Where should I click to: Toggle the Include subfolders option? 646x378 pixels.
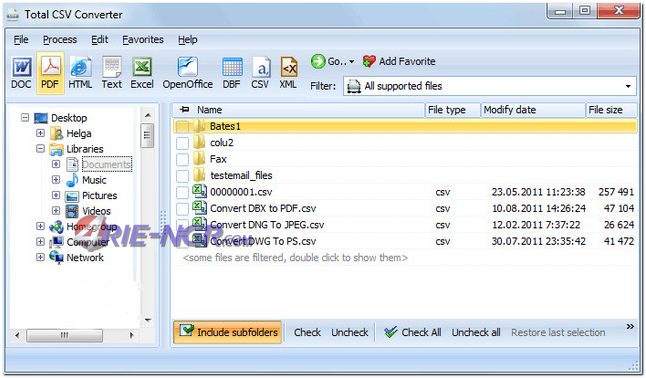pos(227,332)
